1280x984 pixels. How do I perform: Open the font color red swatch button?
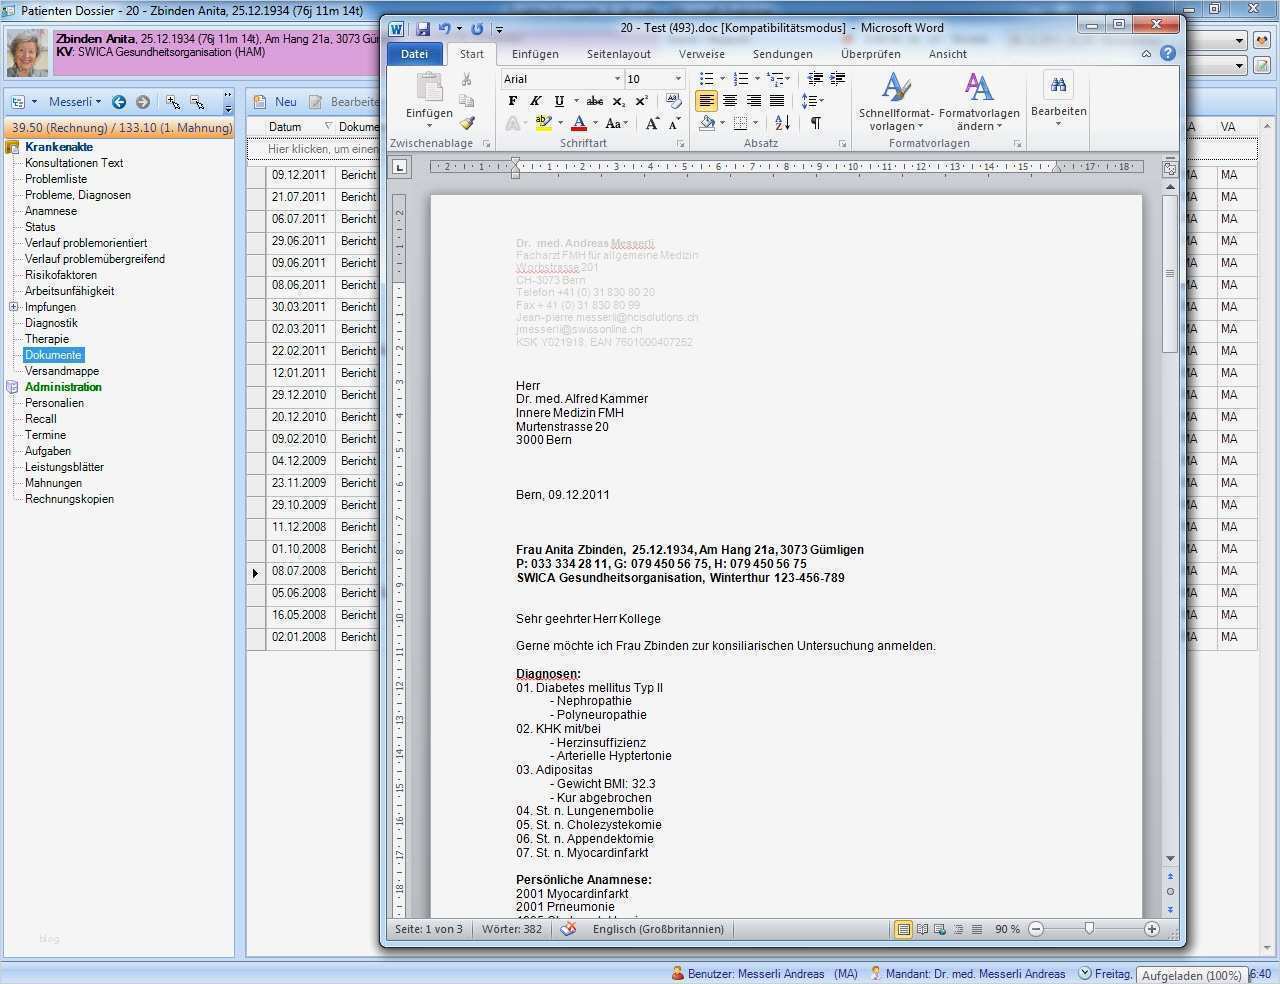pyautogui.click(x=578, y=124)
